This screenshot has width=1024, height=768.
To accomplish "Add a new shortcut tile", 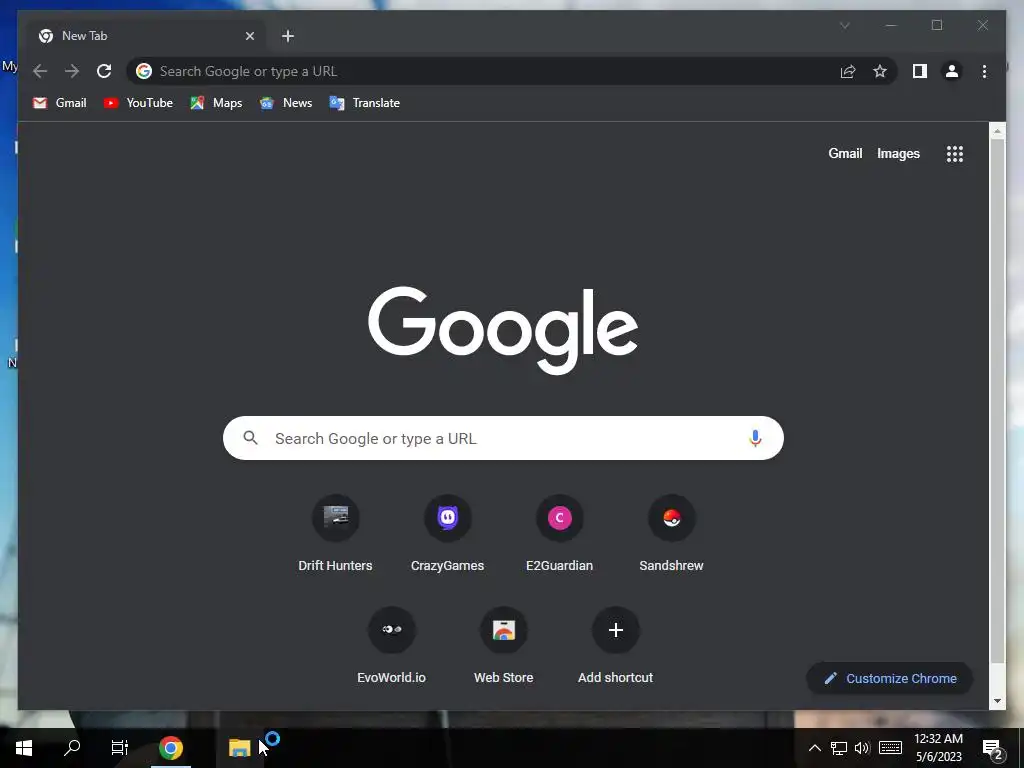I will (x=615, y=647).
